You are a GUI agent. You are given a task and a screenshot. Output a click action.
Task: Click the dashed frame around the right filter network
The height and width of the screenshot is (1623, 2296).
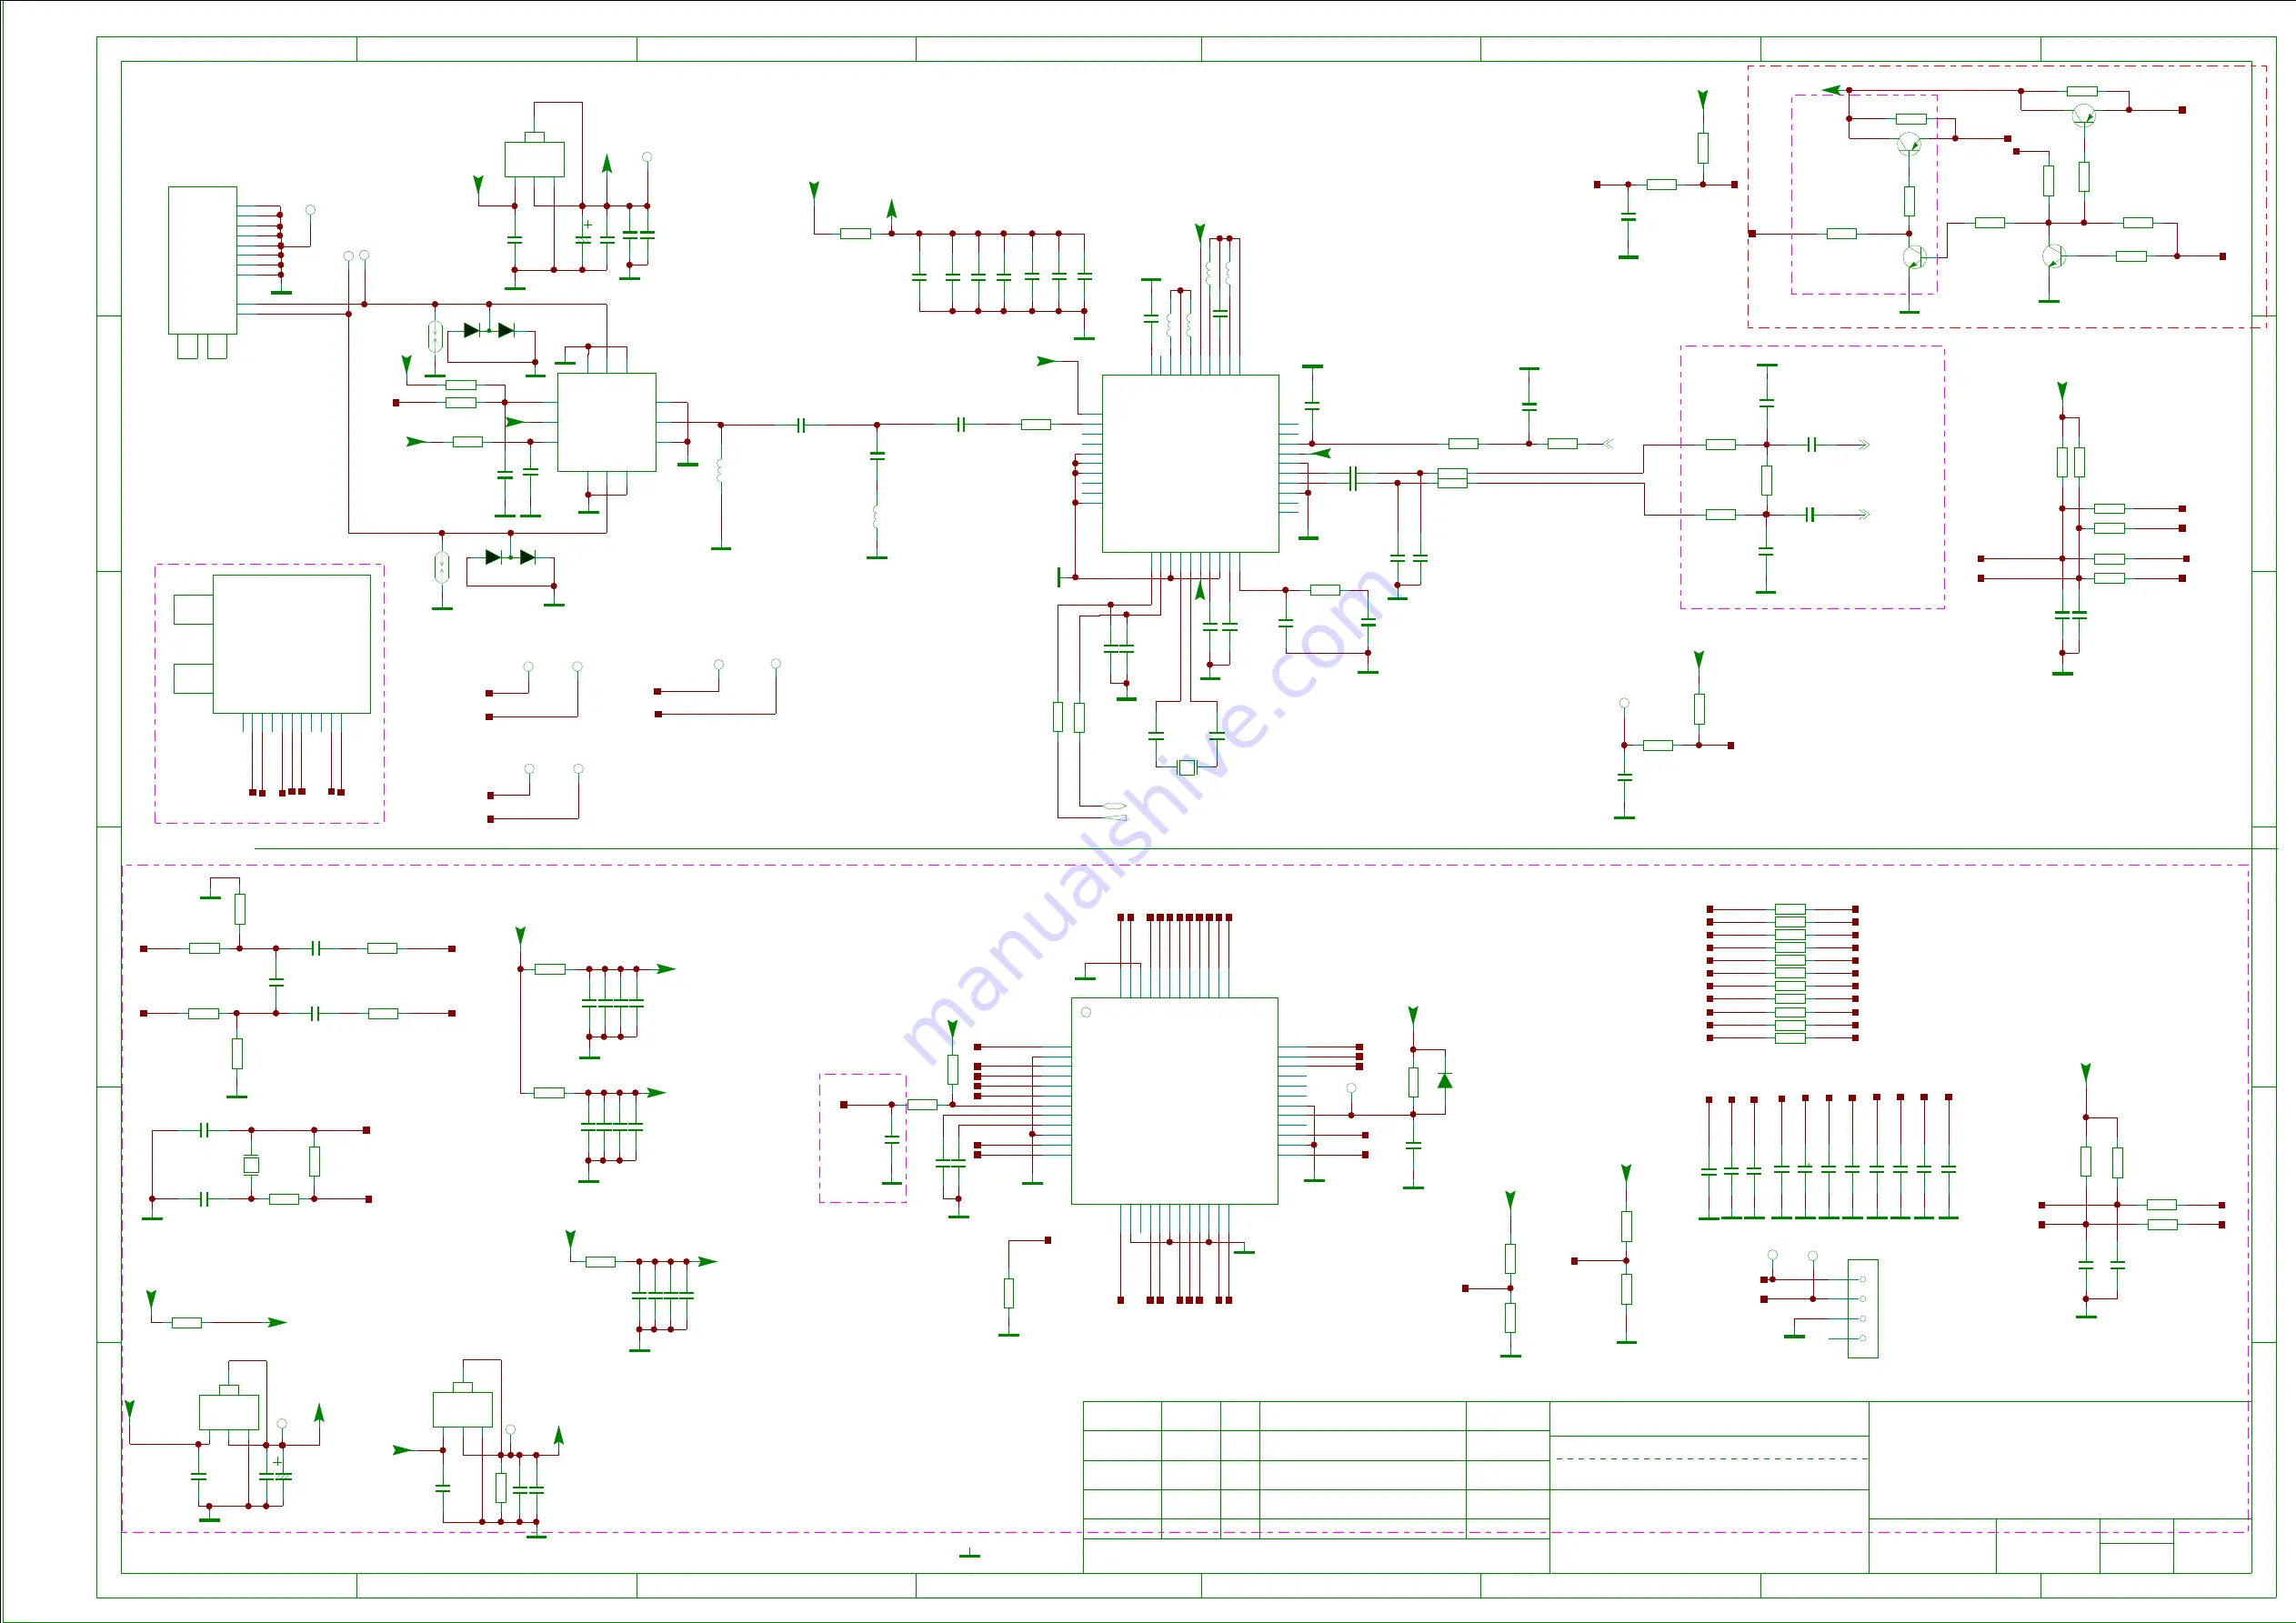click(x=1812, y=477)
